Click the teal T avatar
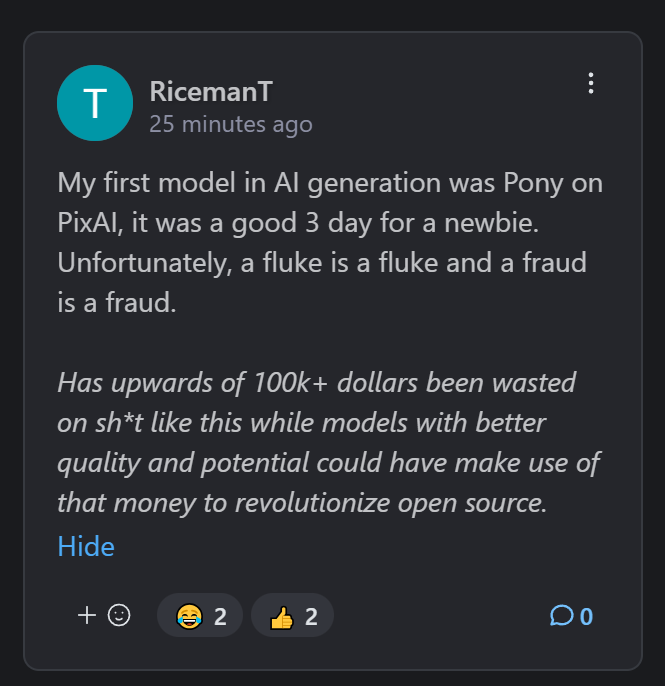This screenshot has width=665, height=686. point(95,103)
